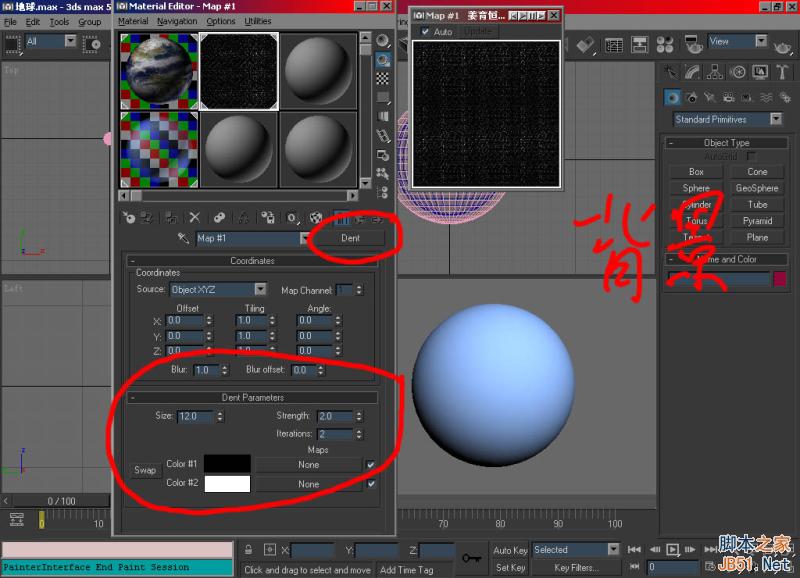Click the Show Map in Viewport icon
Image resolution: width=800 pixels, height=578 pixels.
tap(315, 216)
